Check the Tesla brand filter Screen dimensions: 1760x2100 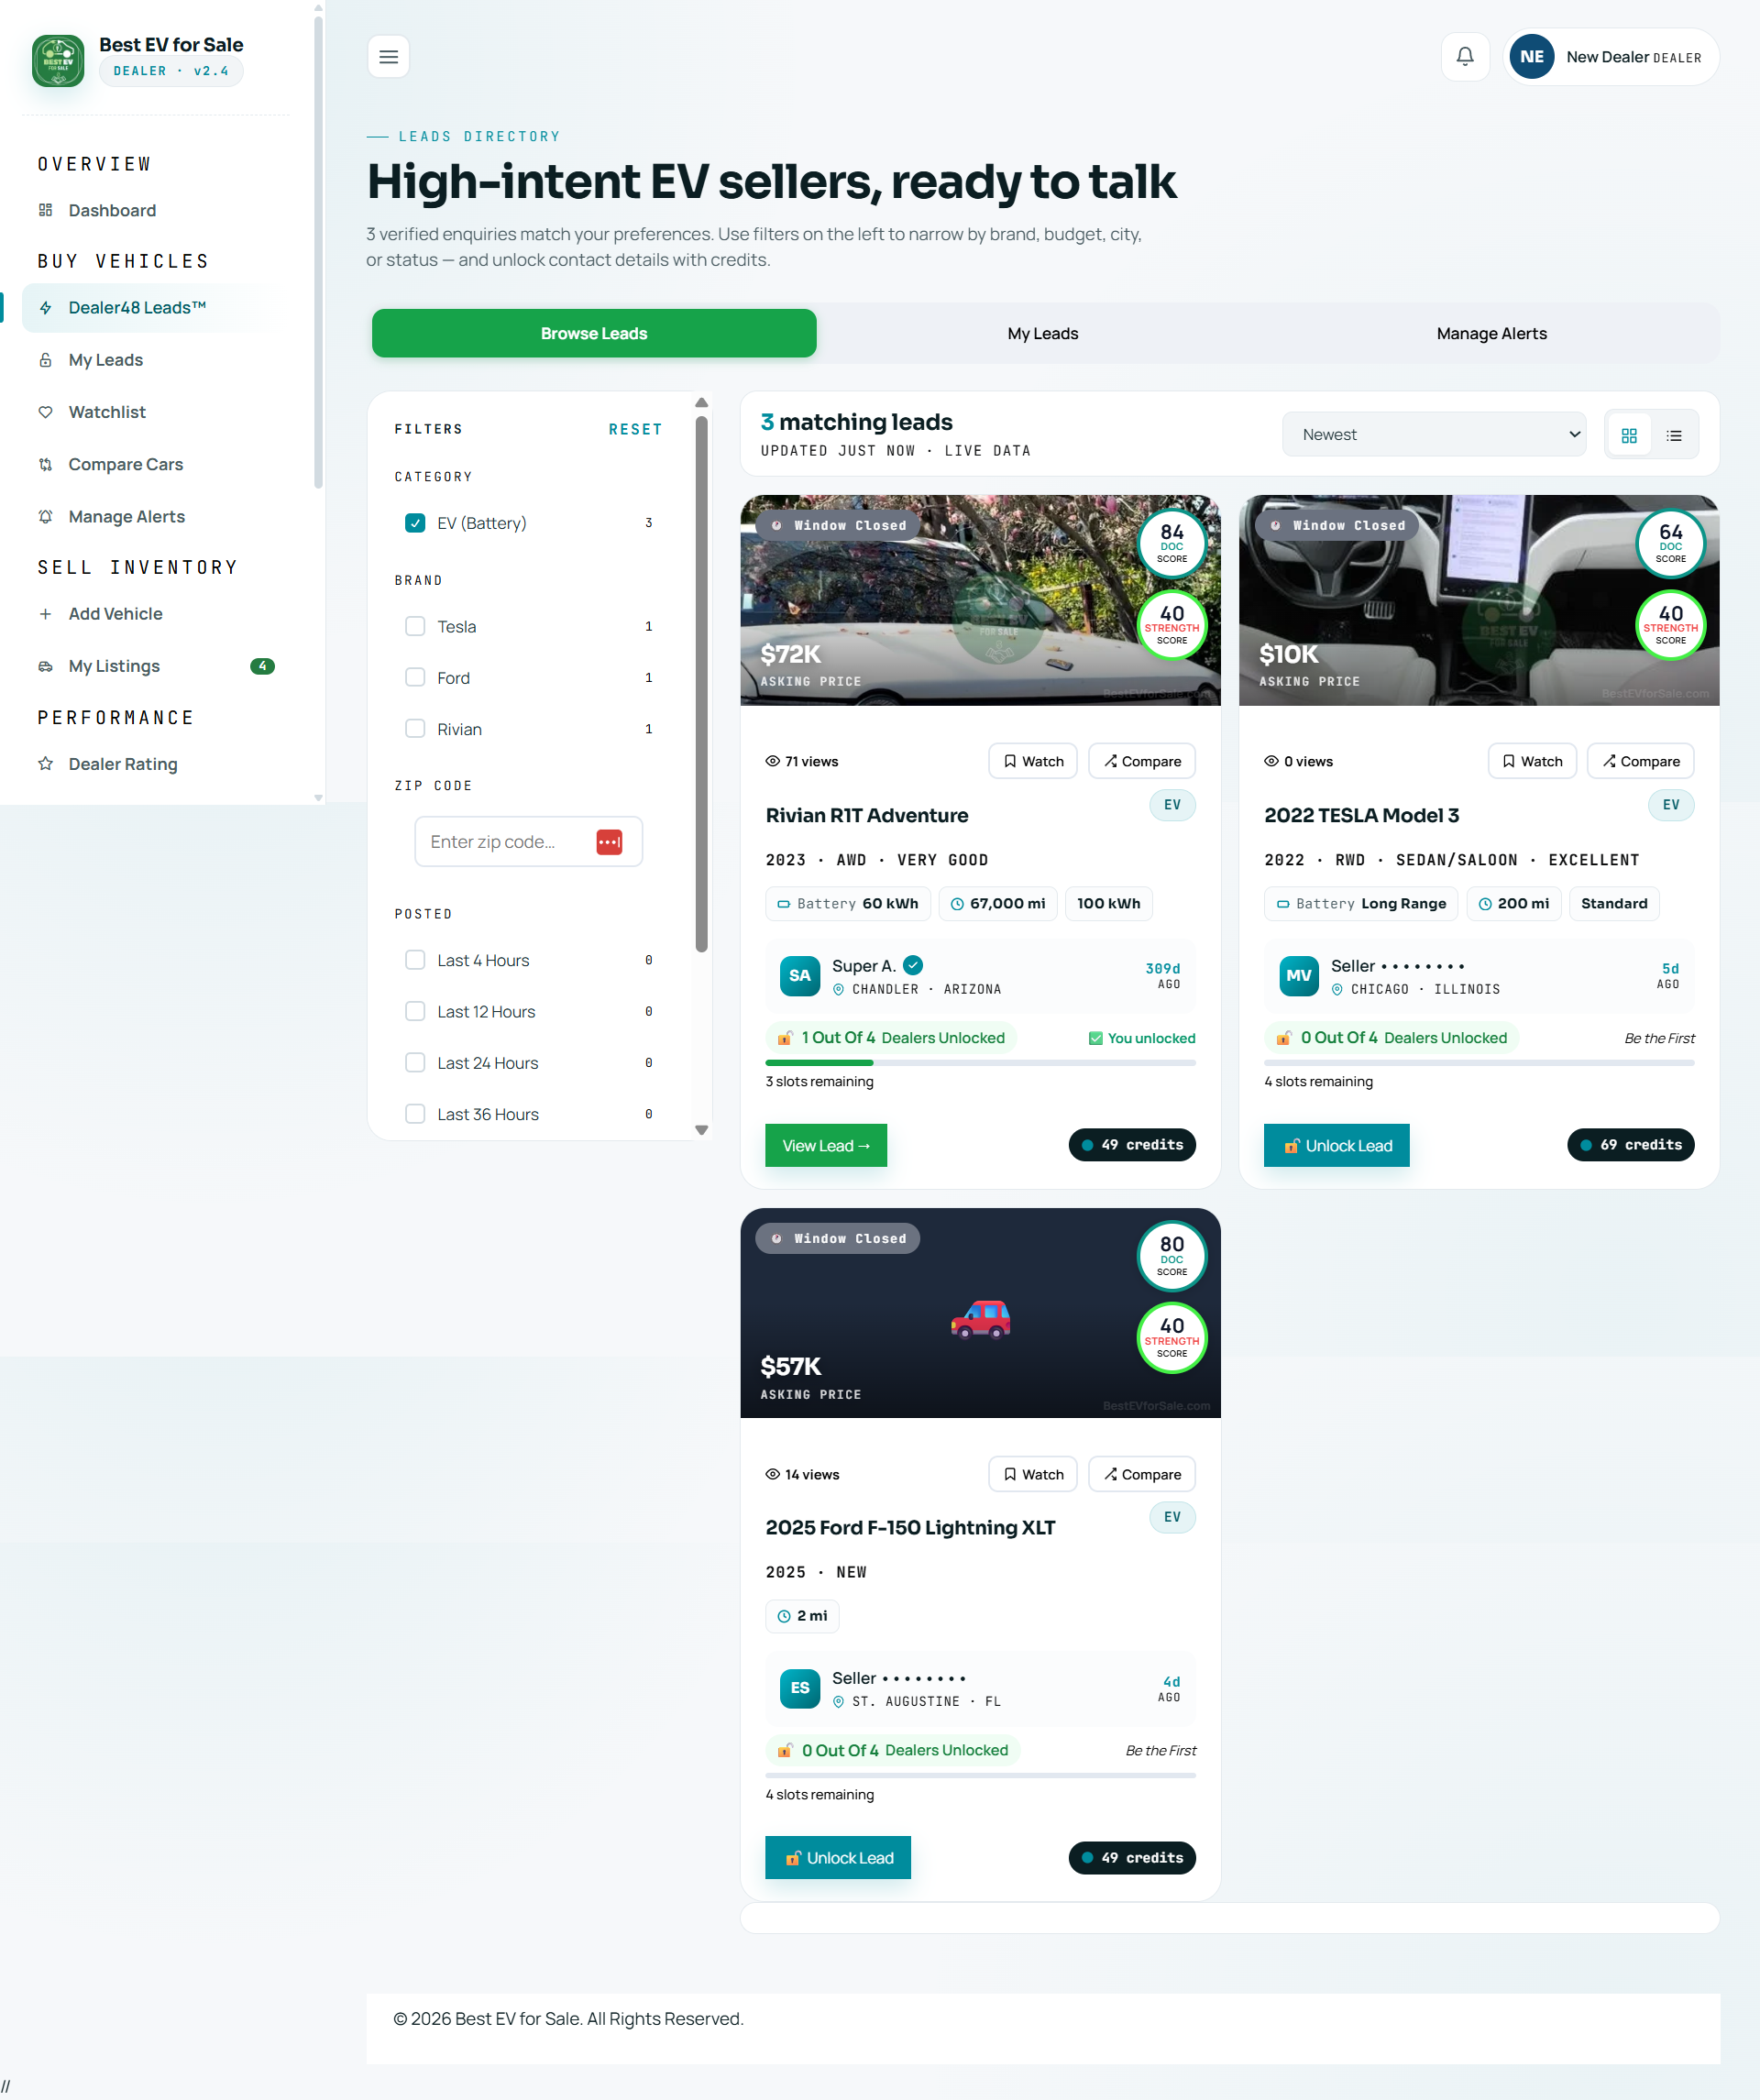(x=415, y=626)
